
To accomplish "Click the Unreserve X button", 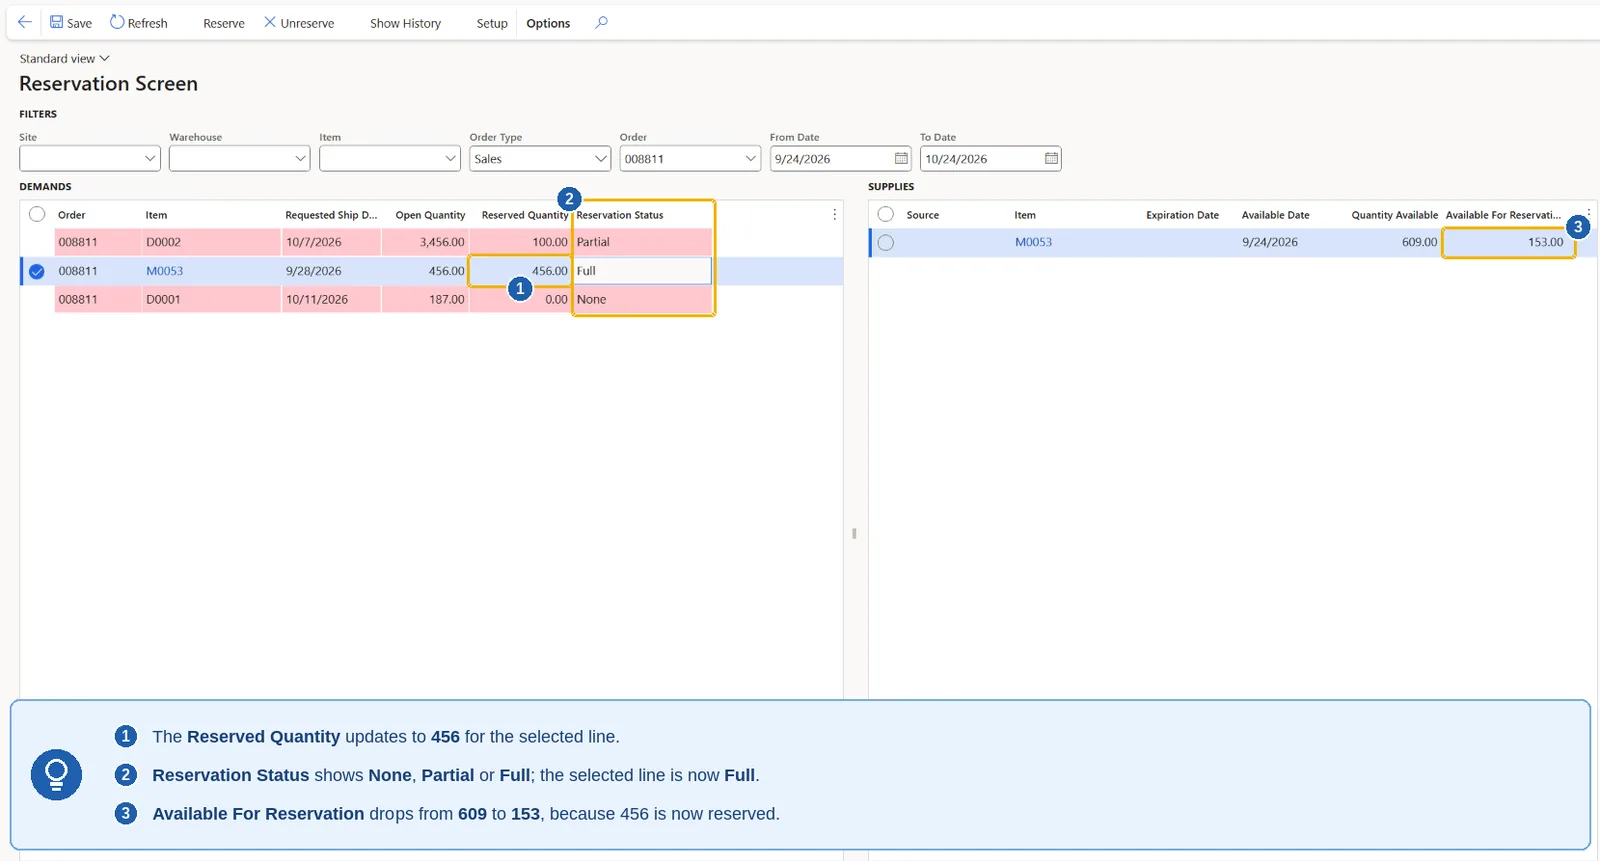I will [x=299, y=22].
